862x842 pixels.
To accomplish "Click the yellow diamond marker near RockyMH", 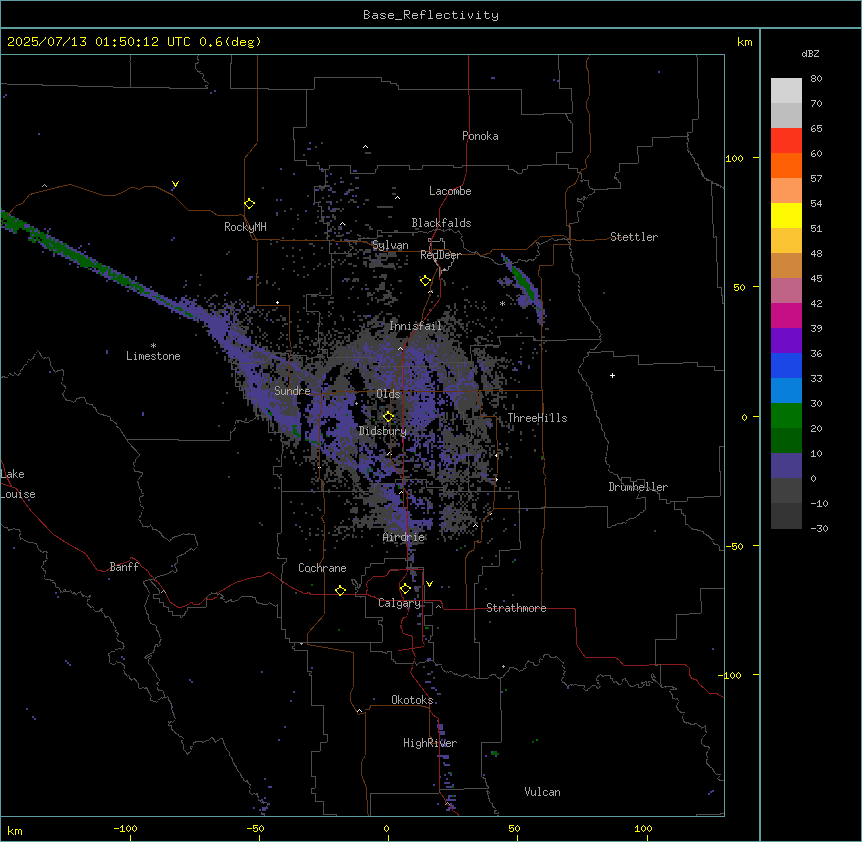I will point(249,203).
